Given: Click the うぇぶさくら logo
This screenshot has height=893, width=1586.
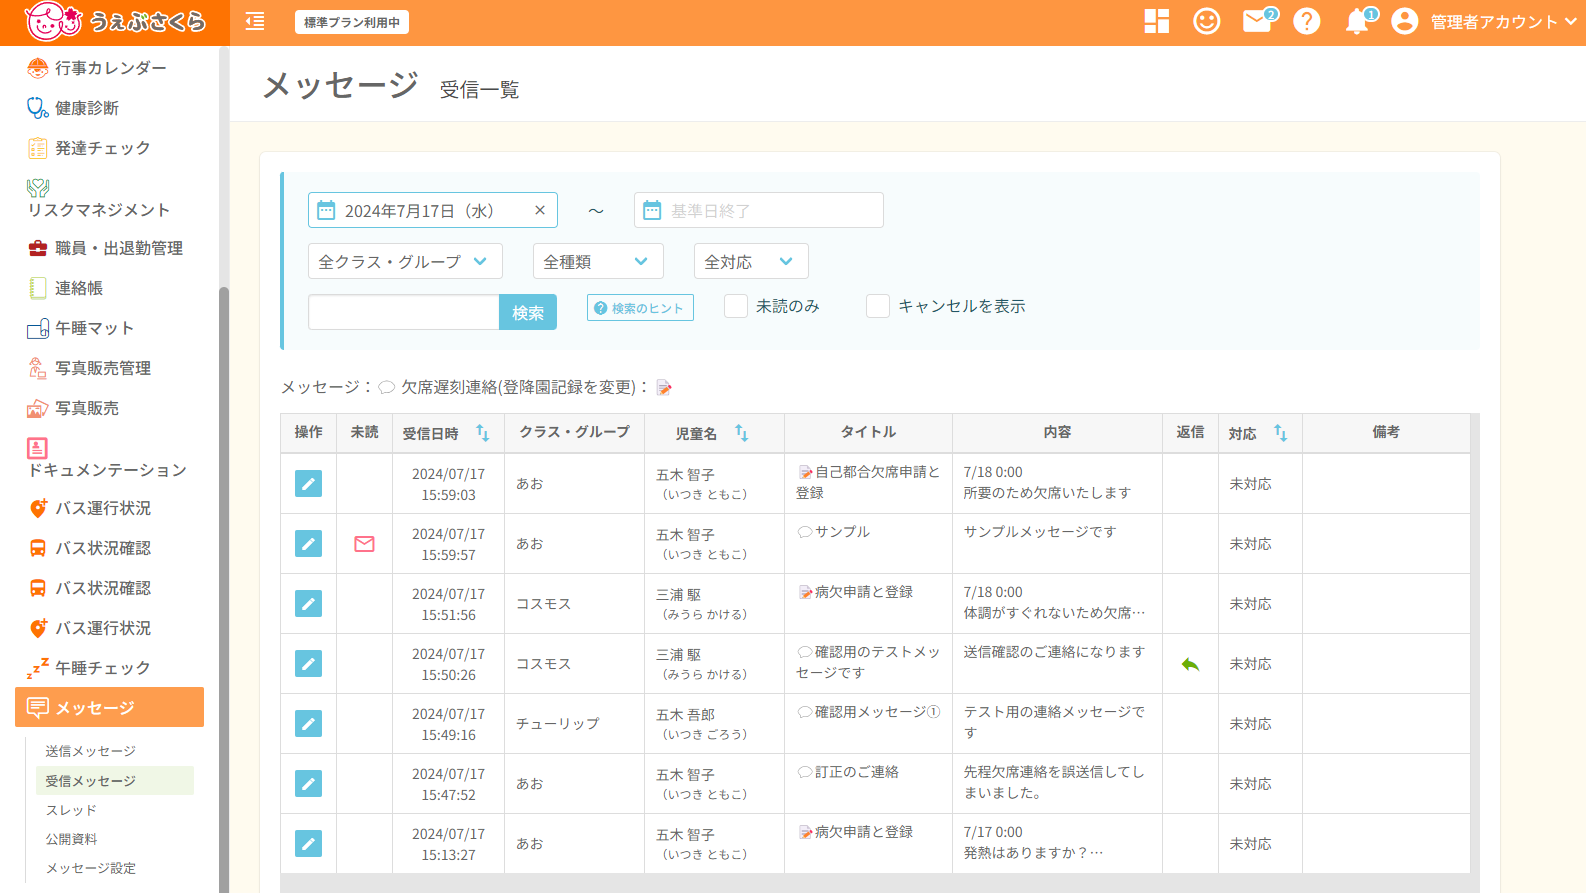Looking at the screenshot, I should click(115, 21).
